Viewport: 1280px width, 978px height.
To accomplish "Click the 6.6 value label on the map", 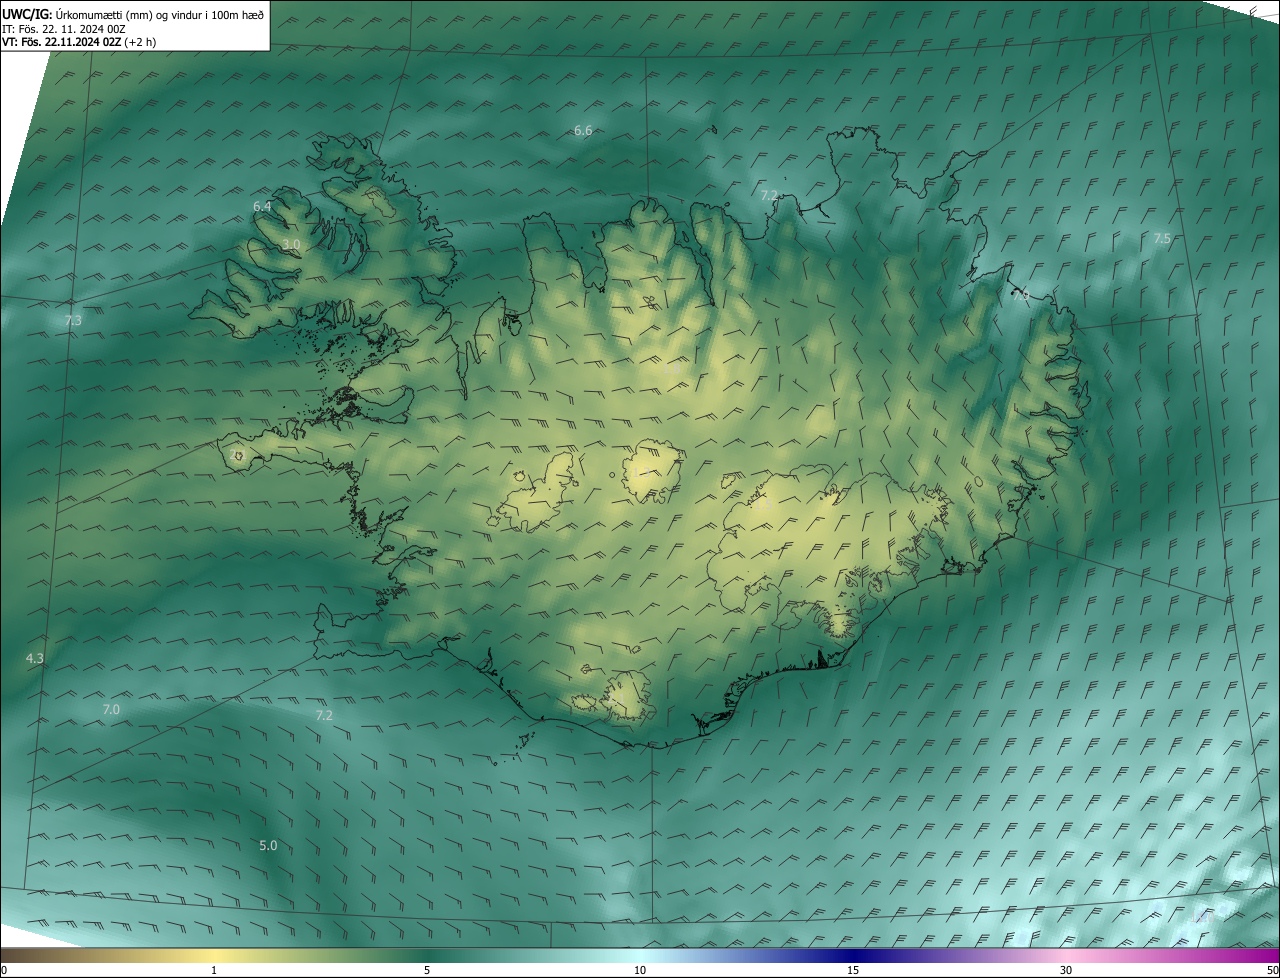I will 583,131.
